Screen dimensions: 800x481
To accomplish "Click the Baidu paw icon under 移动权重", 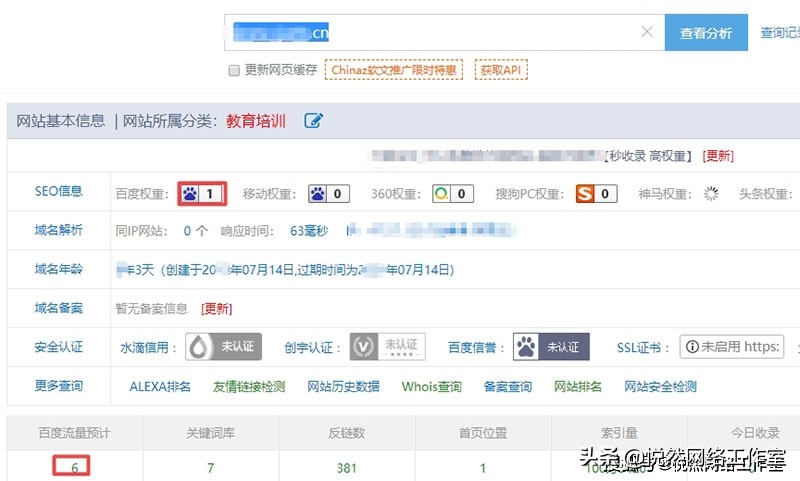I will click(317, 194).
